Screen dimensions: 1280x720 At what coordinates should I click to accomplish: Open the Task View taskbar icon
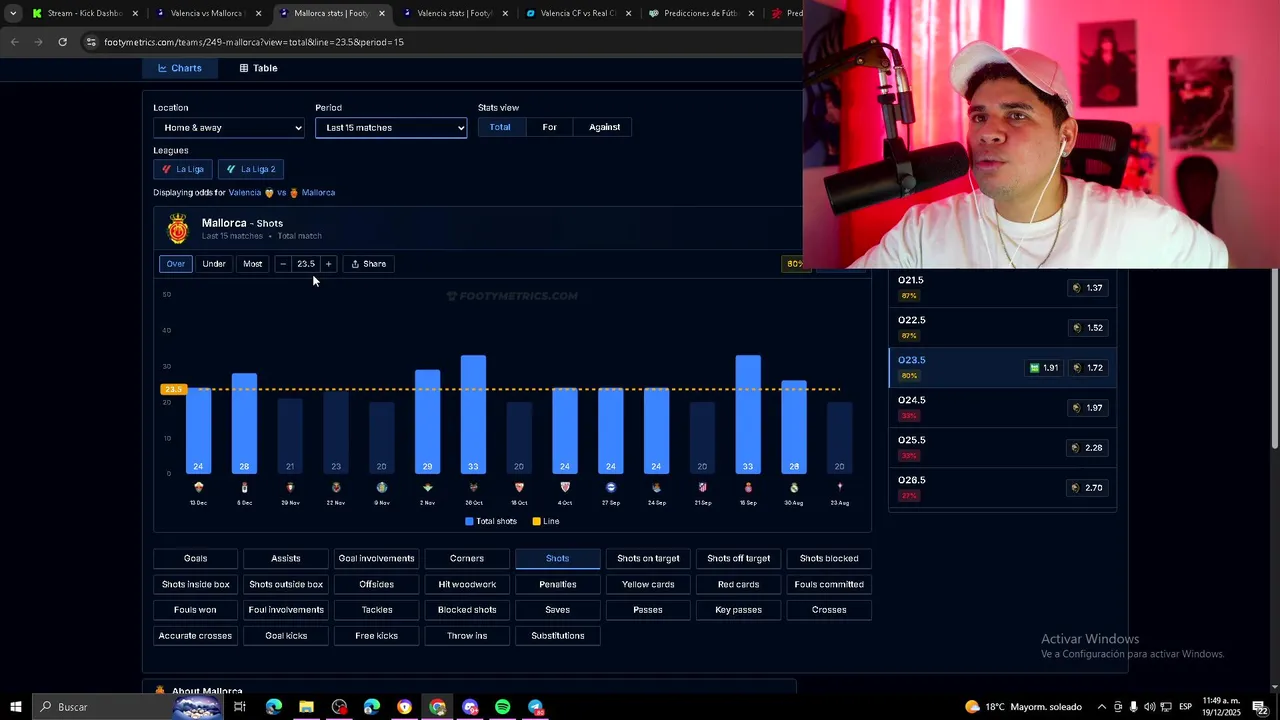point(240,707)
